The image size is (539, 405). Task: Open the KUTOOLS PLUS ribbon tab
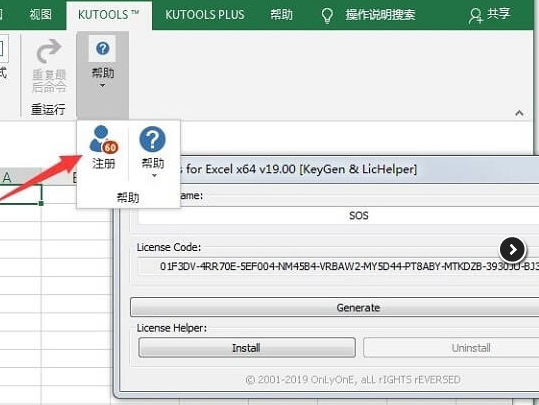pyautogui.click(x=205, y=15)
